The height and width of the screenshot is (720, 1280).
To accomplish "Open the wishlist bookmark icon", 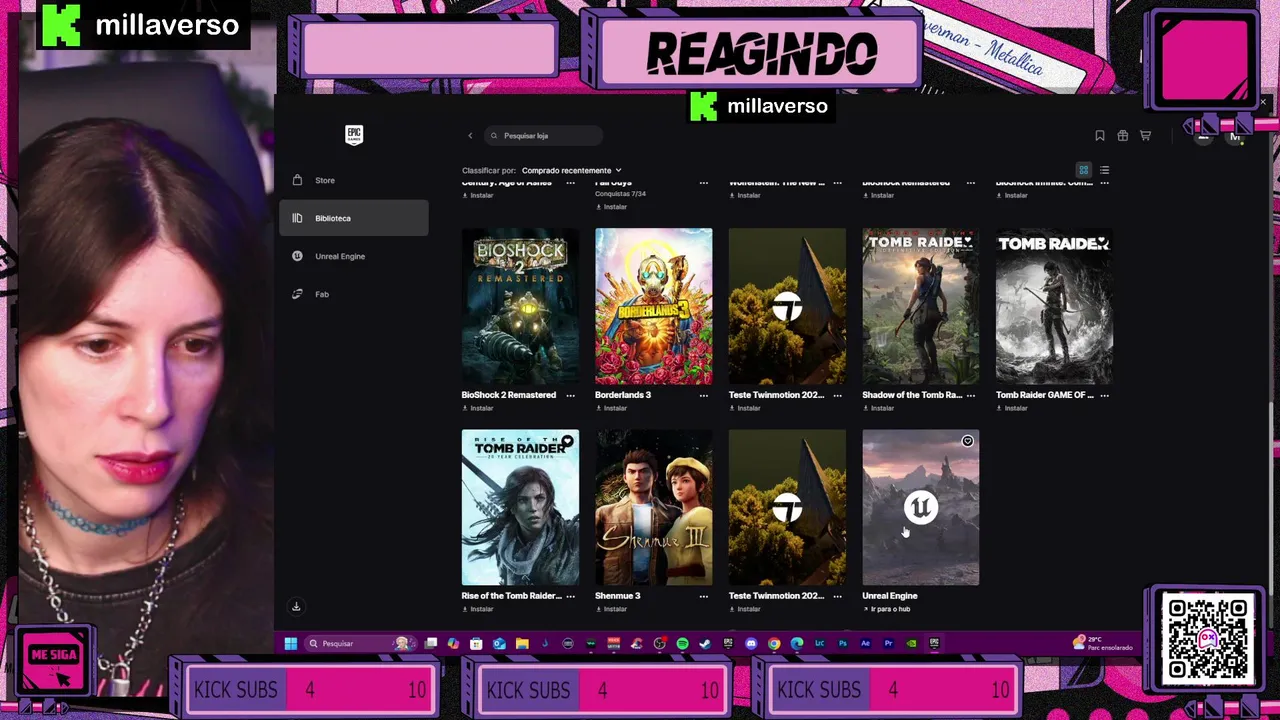I will 1100,136.
